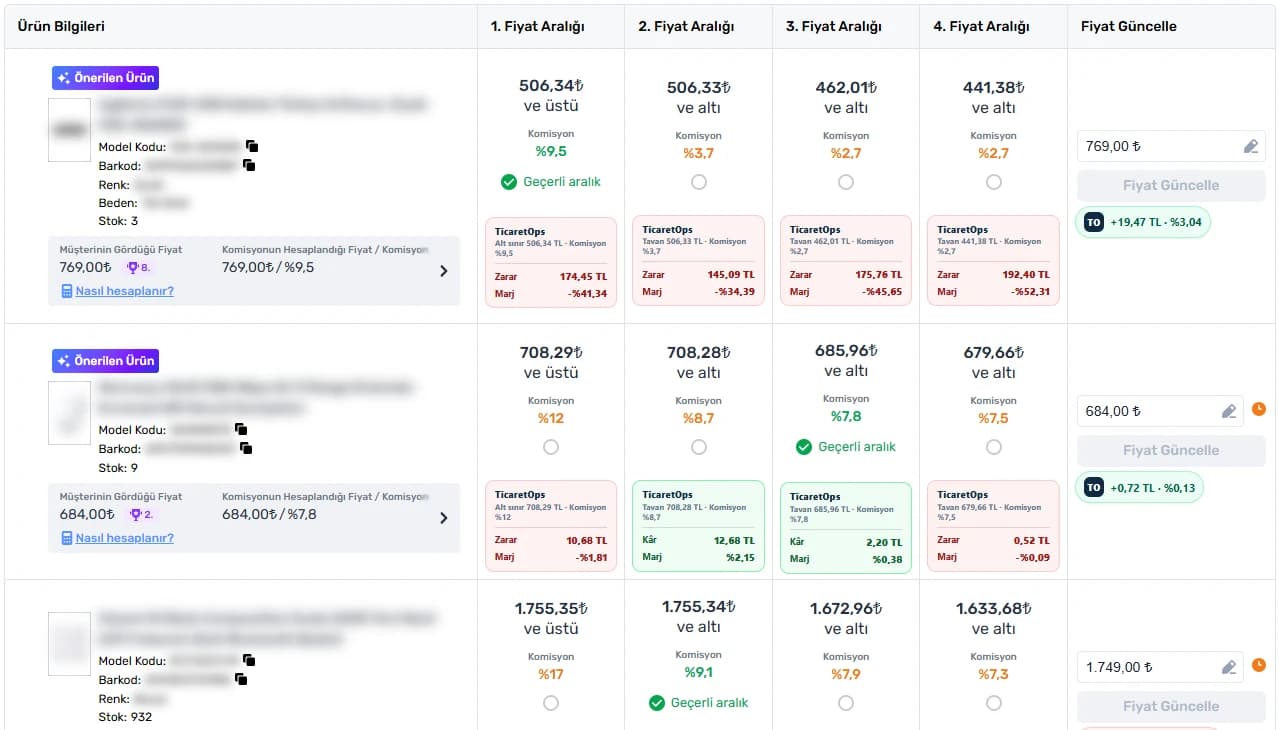Click the Önerilen Ürün badge on the Stok: 3 product

click(105, 78)
